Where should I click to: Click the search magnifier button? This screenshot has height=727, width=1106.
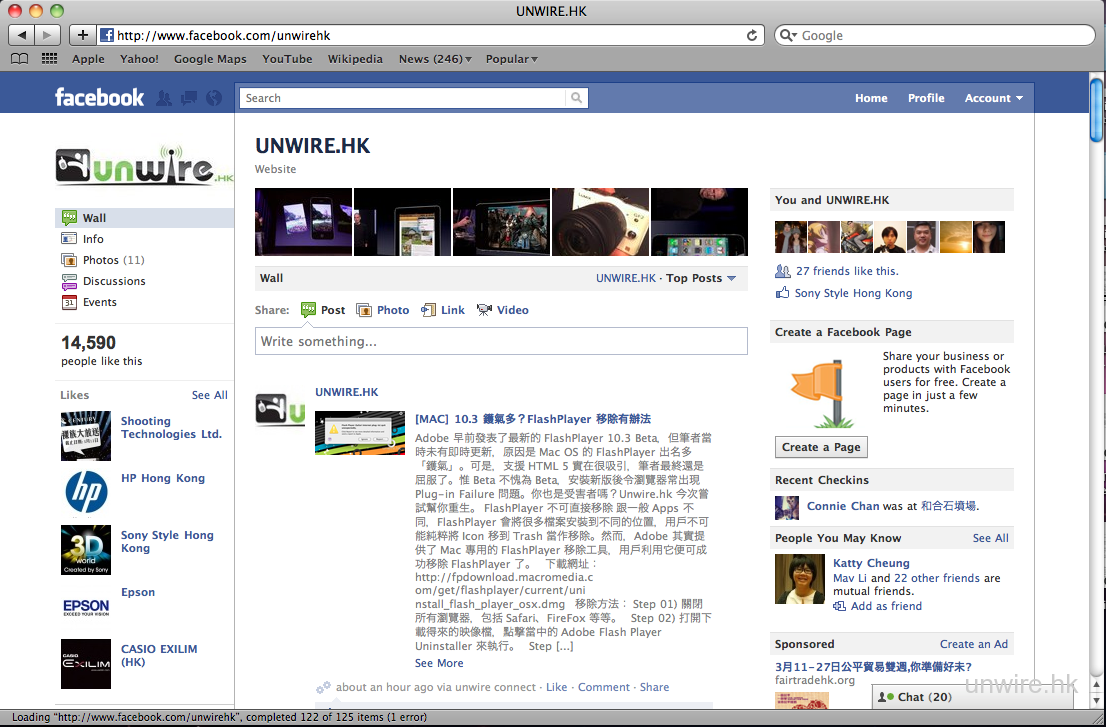click(576, 98)
